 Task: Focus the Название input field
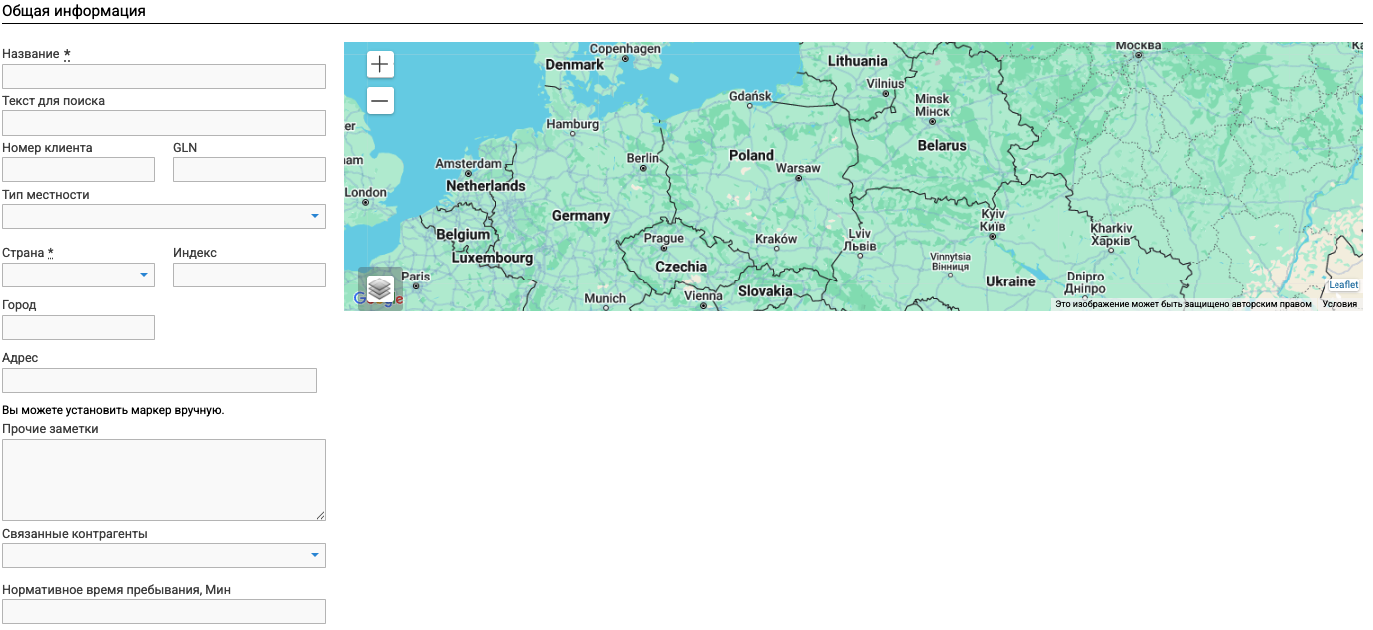tap(164, 77)
